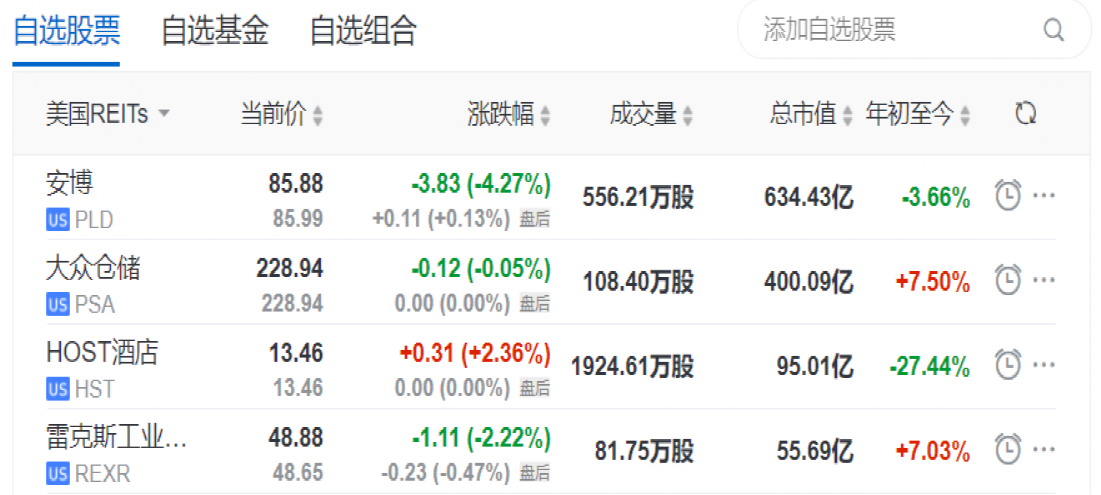This screenshot has height=495, width=1101.
Task: Set a price alert for 大众仓储 PSA
Action: tap(1008, 279)
